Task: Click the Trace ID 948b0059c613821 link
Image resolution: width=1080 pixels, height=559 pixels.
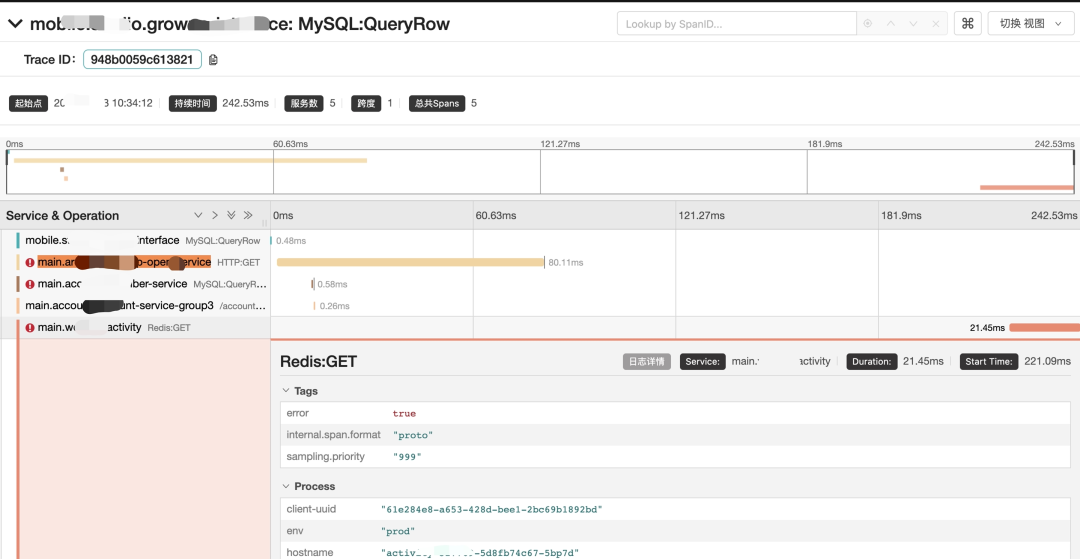Action: 142,60
